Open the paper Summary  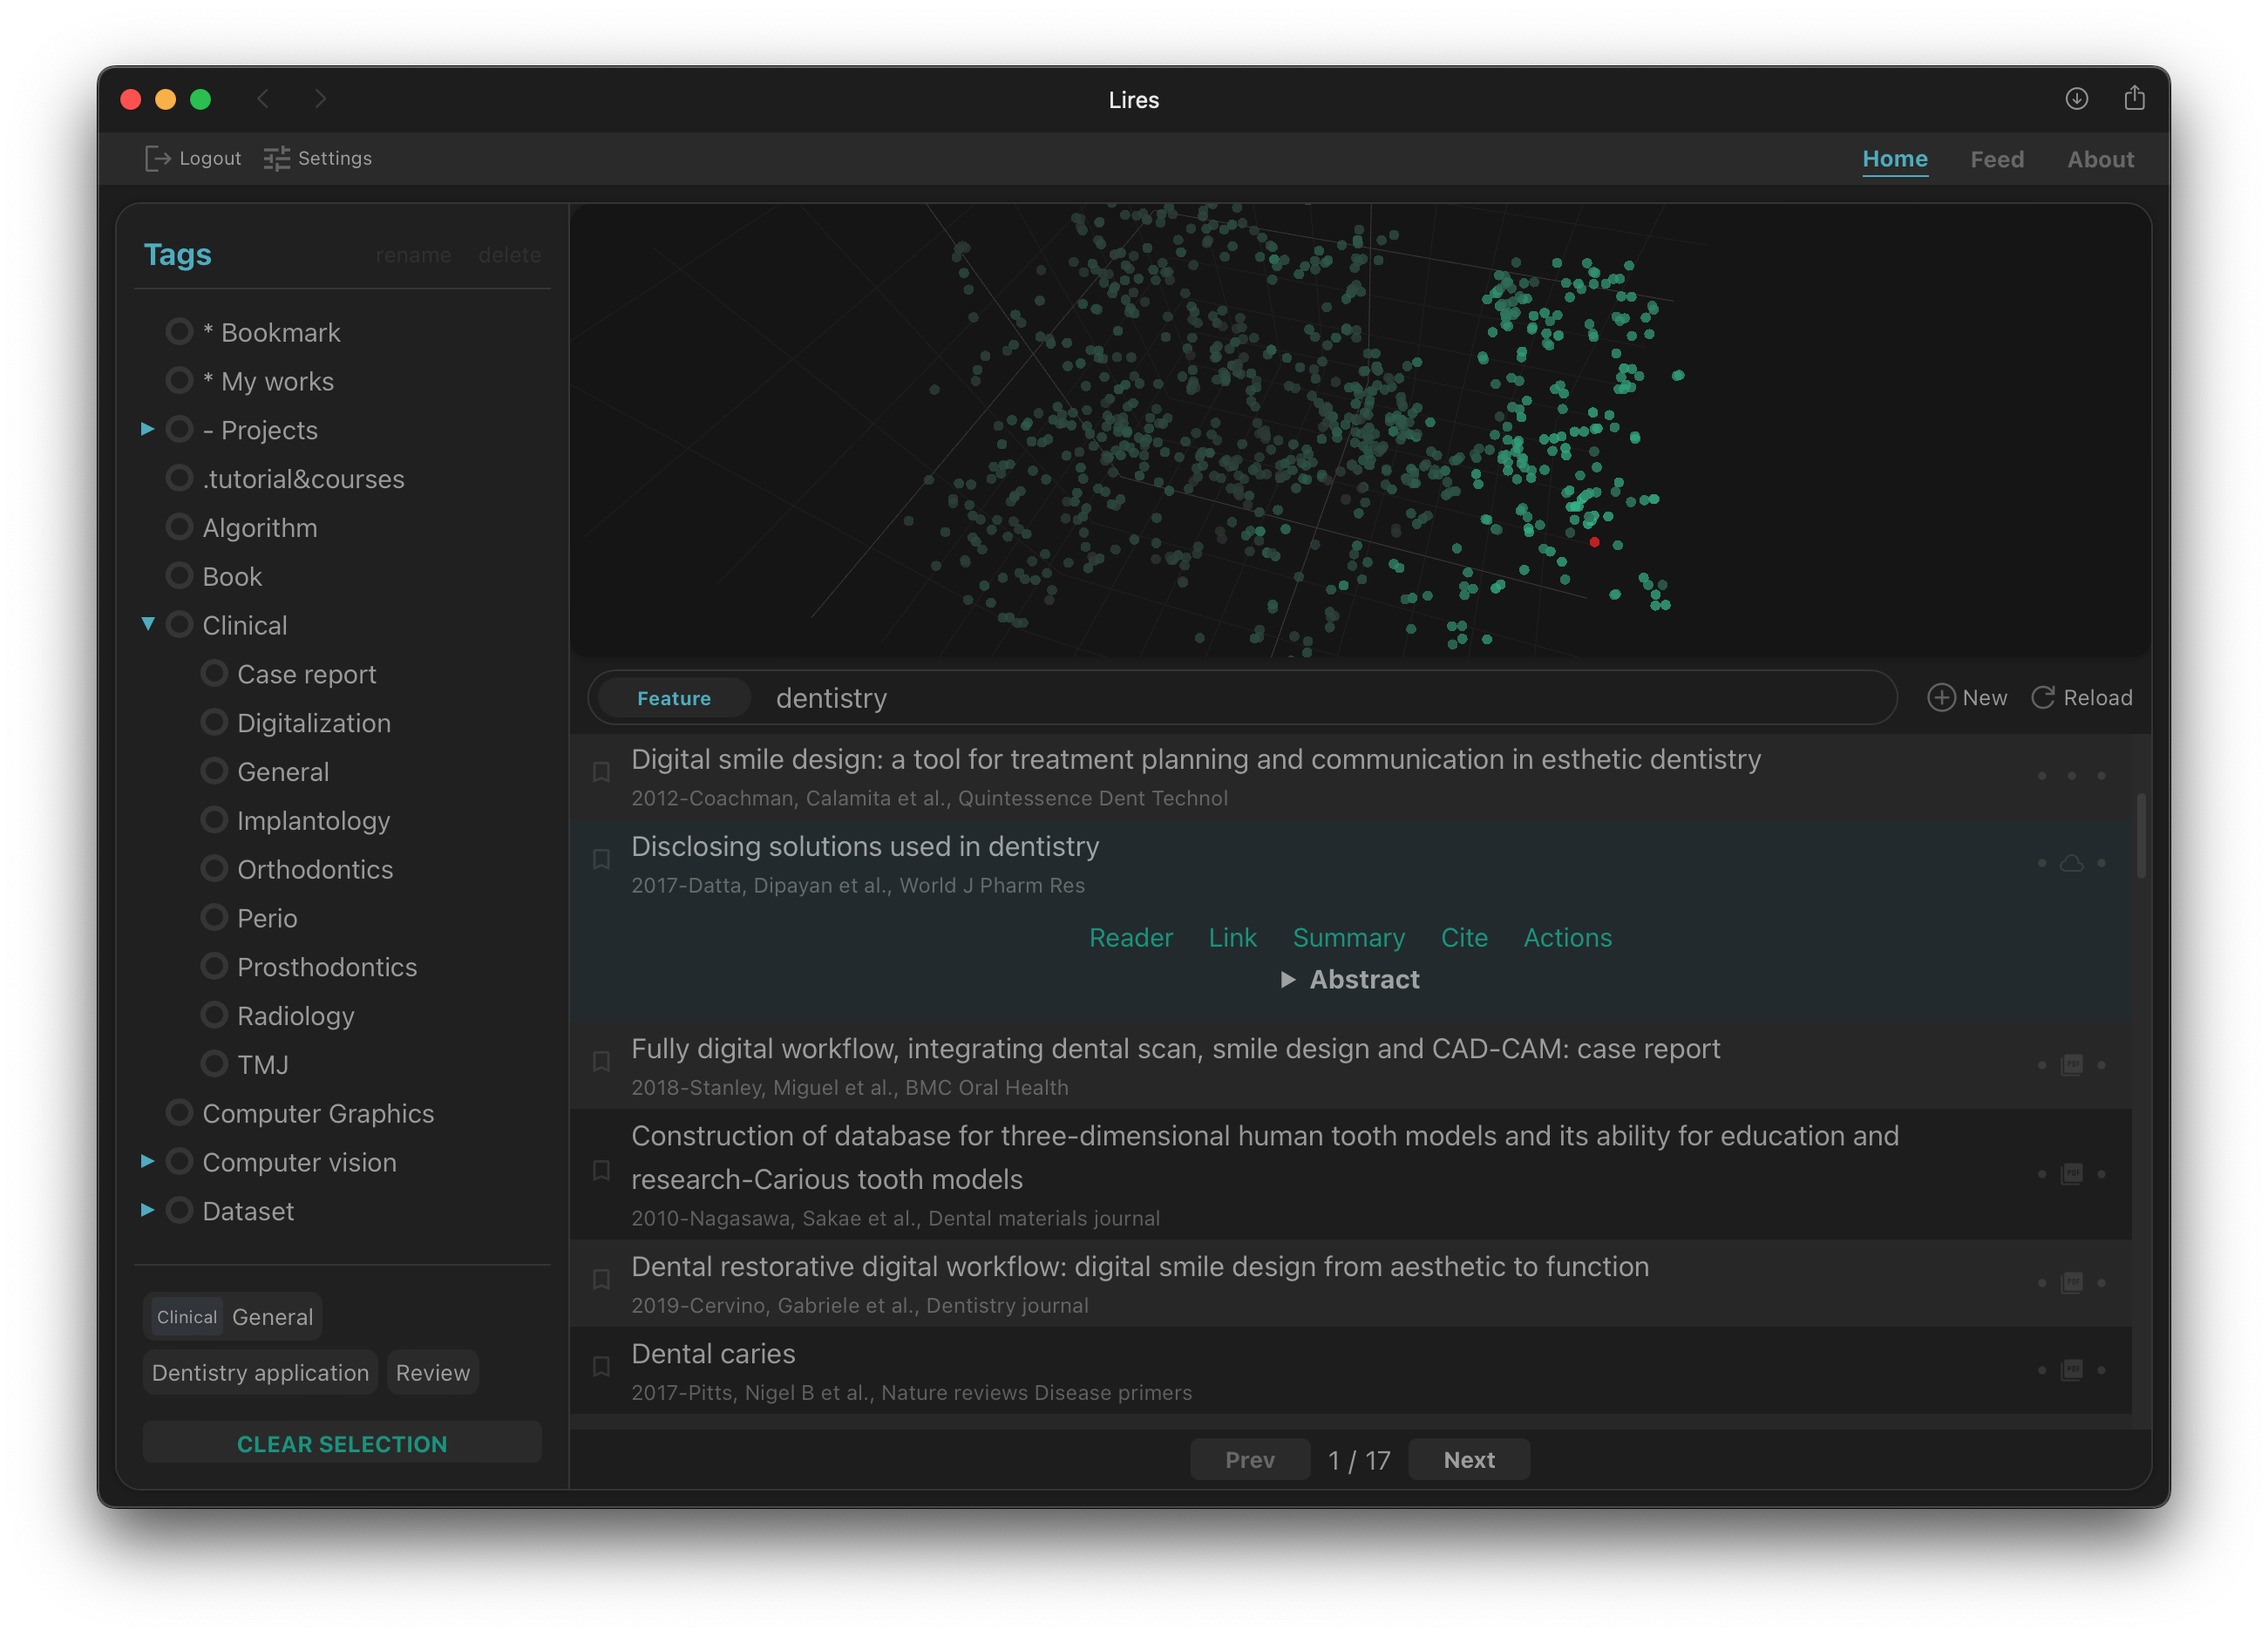(1348, 938)
